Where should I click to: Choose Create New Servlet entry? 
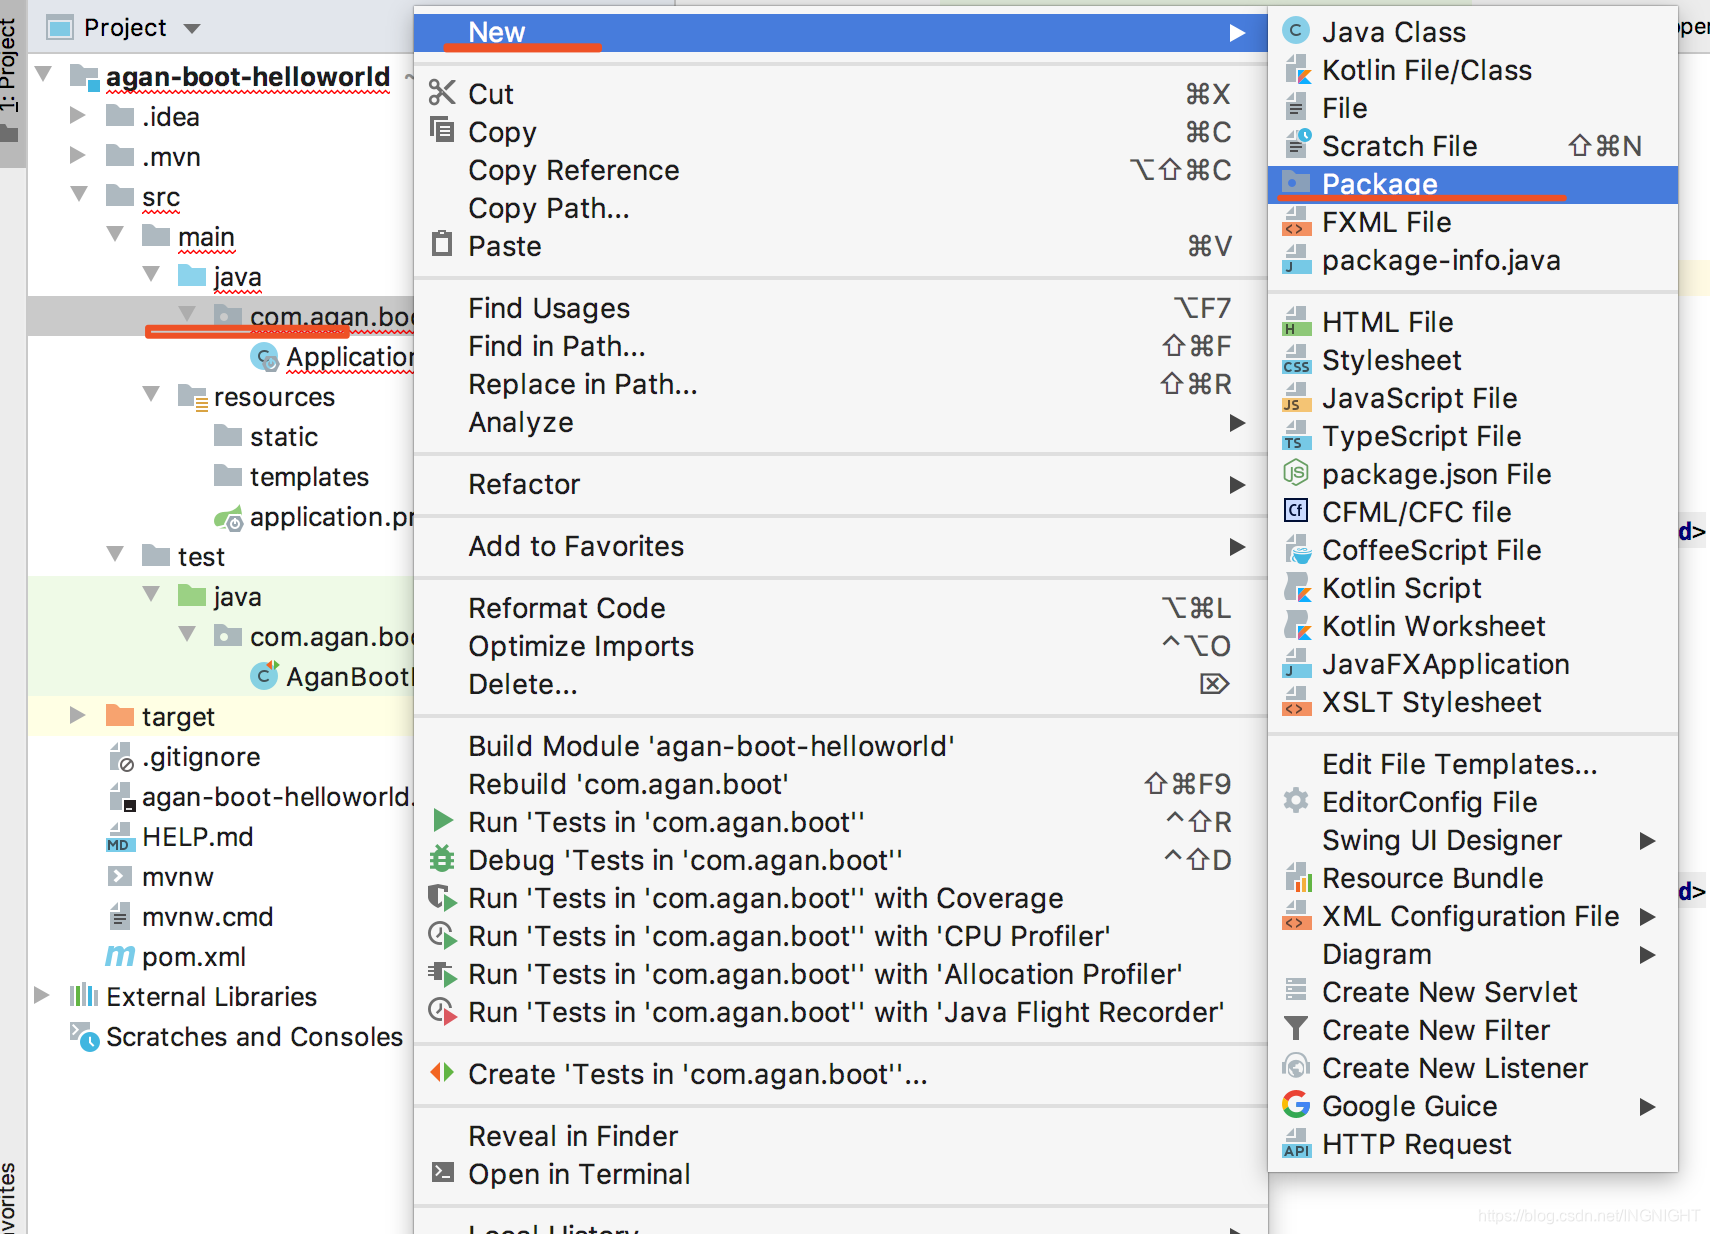1473,992
